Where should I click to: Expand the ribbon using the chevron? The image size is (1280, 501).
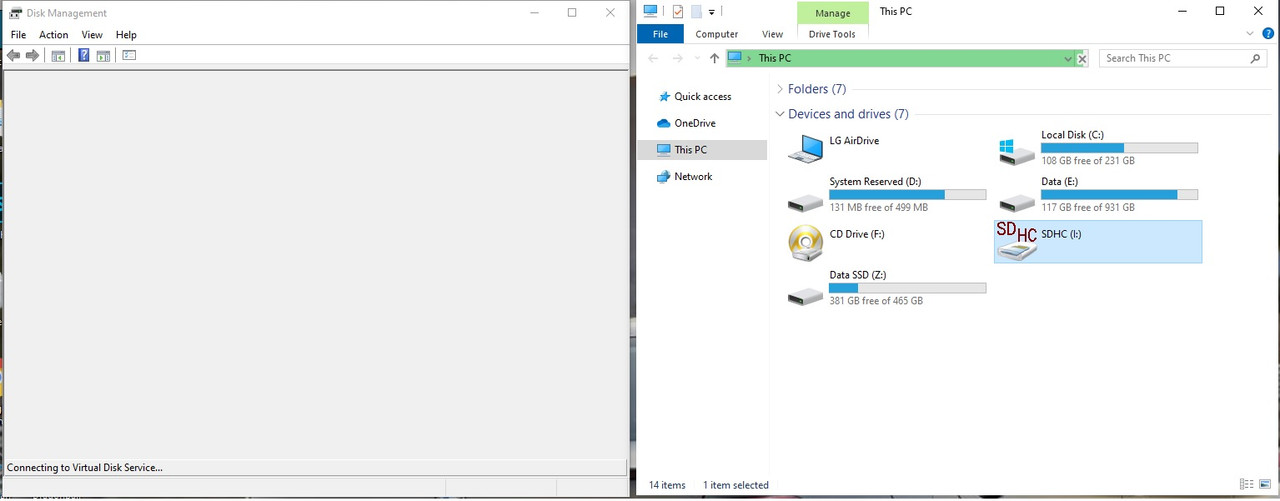(1250, 33)
